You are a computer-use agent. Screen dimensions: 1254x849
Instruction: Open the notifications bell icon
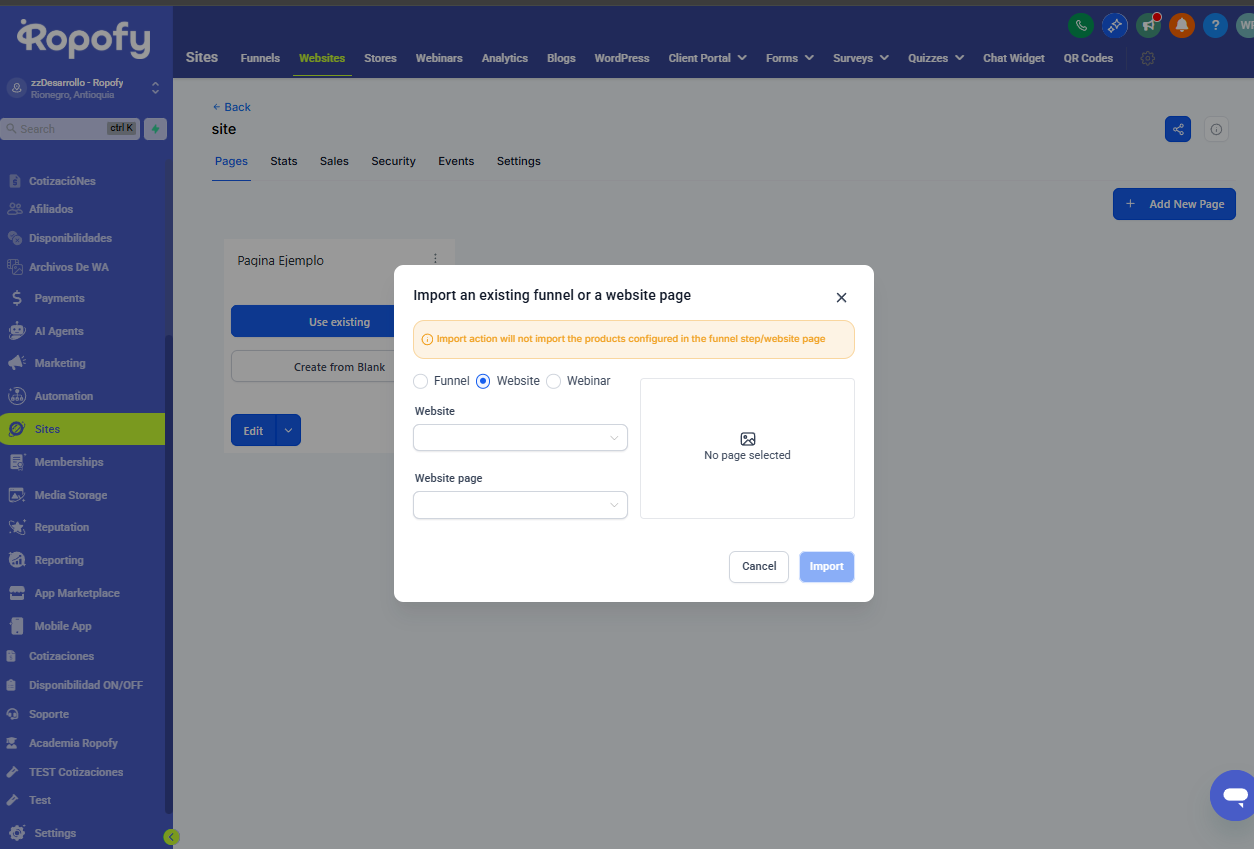(x=1182, y=26)
